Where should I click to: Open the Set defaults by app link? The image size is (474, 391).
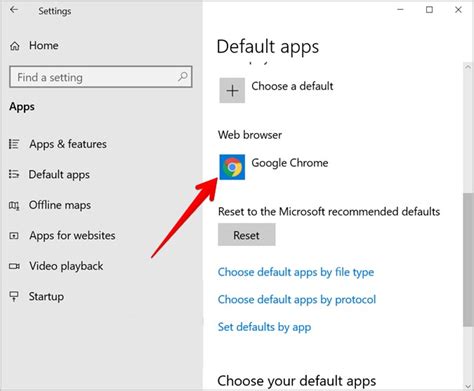[x=264, y=327]
